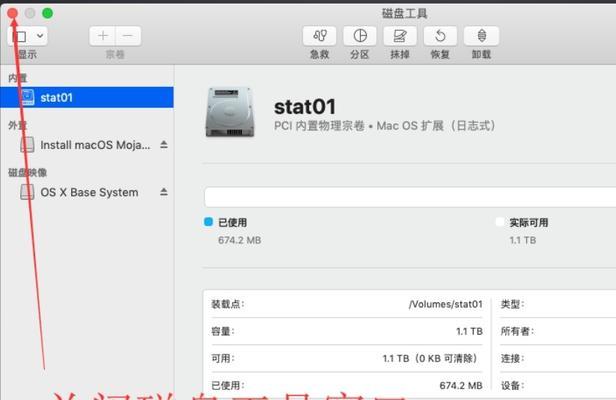
Task: Eject the OS X Base System image
Action: pyautogui.click(x=164, y=192)
